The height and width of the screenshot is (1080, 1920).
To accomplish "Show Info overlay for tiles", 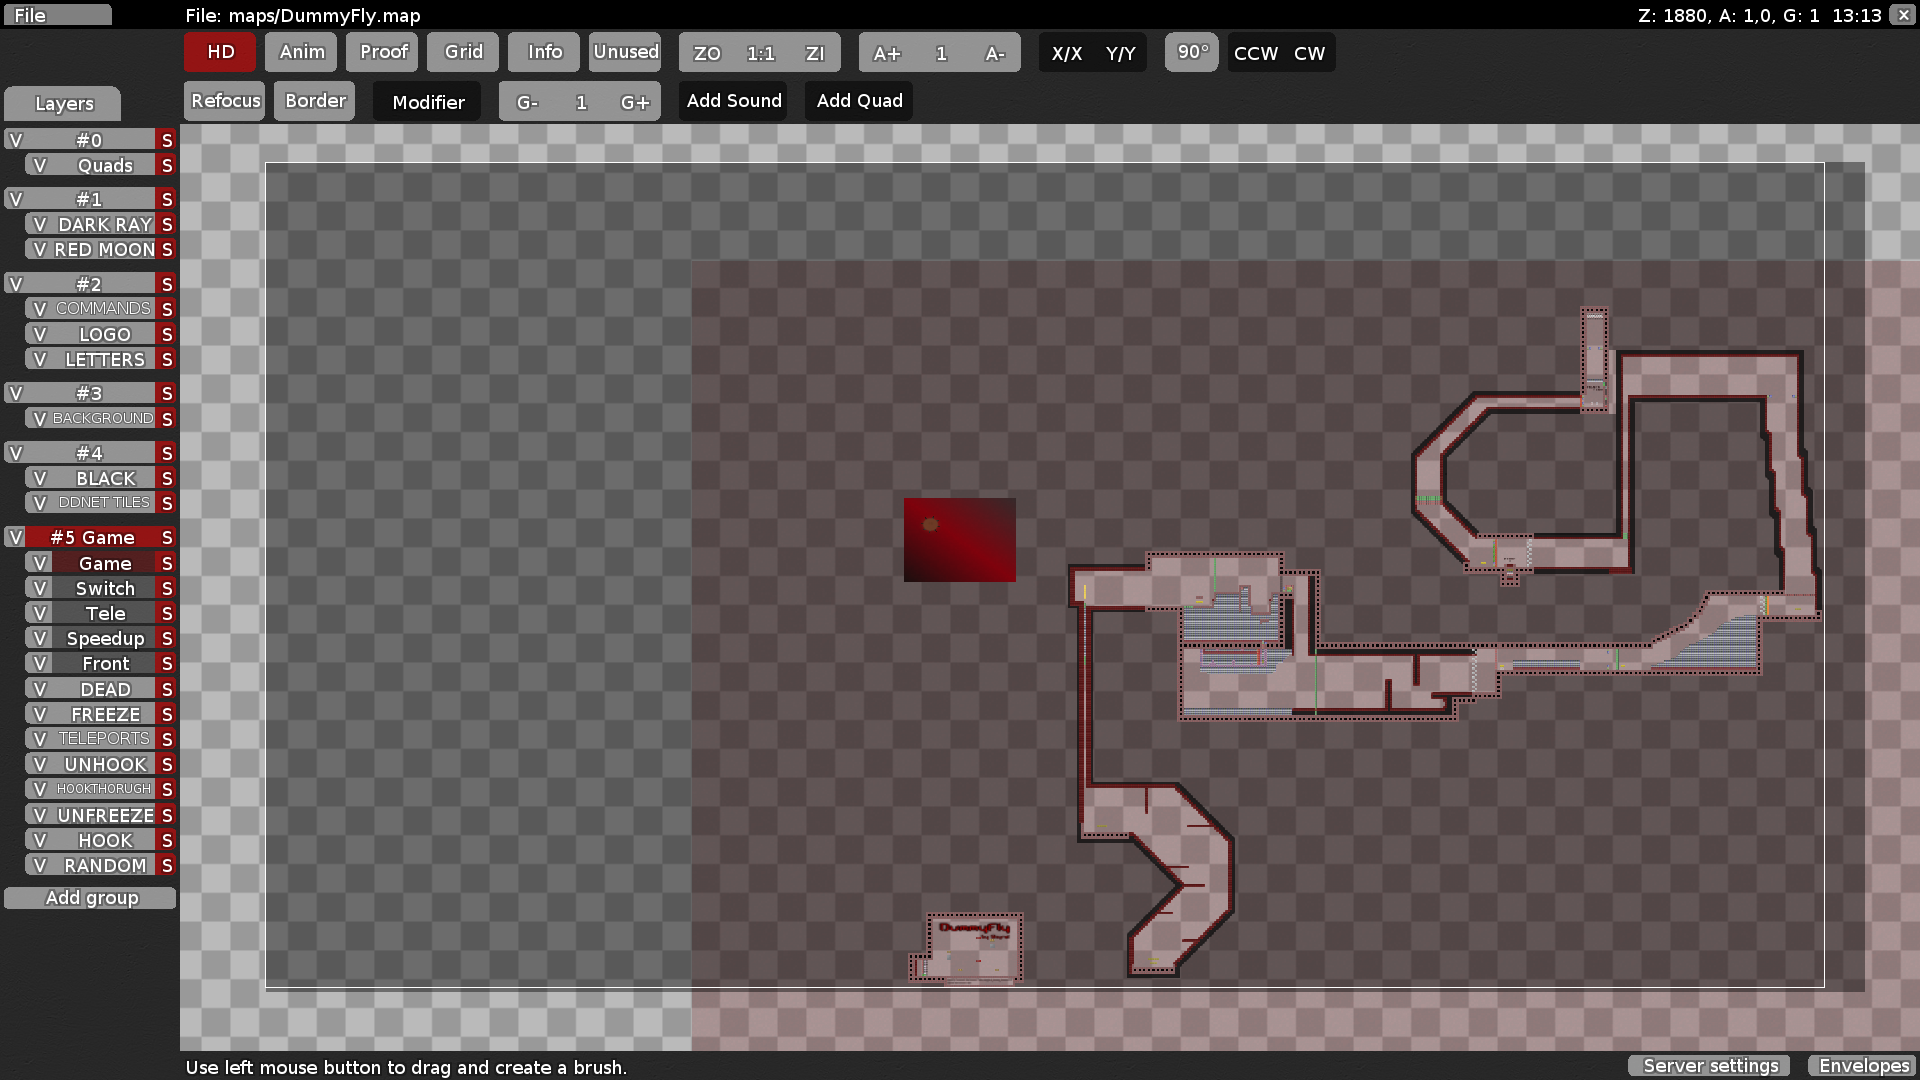I will (543, 52).
